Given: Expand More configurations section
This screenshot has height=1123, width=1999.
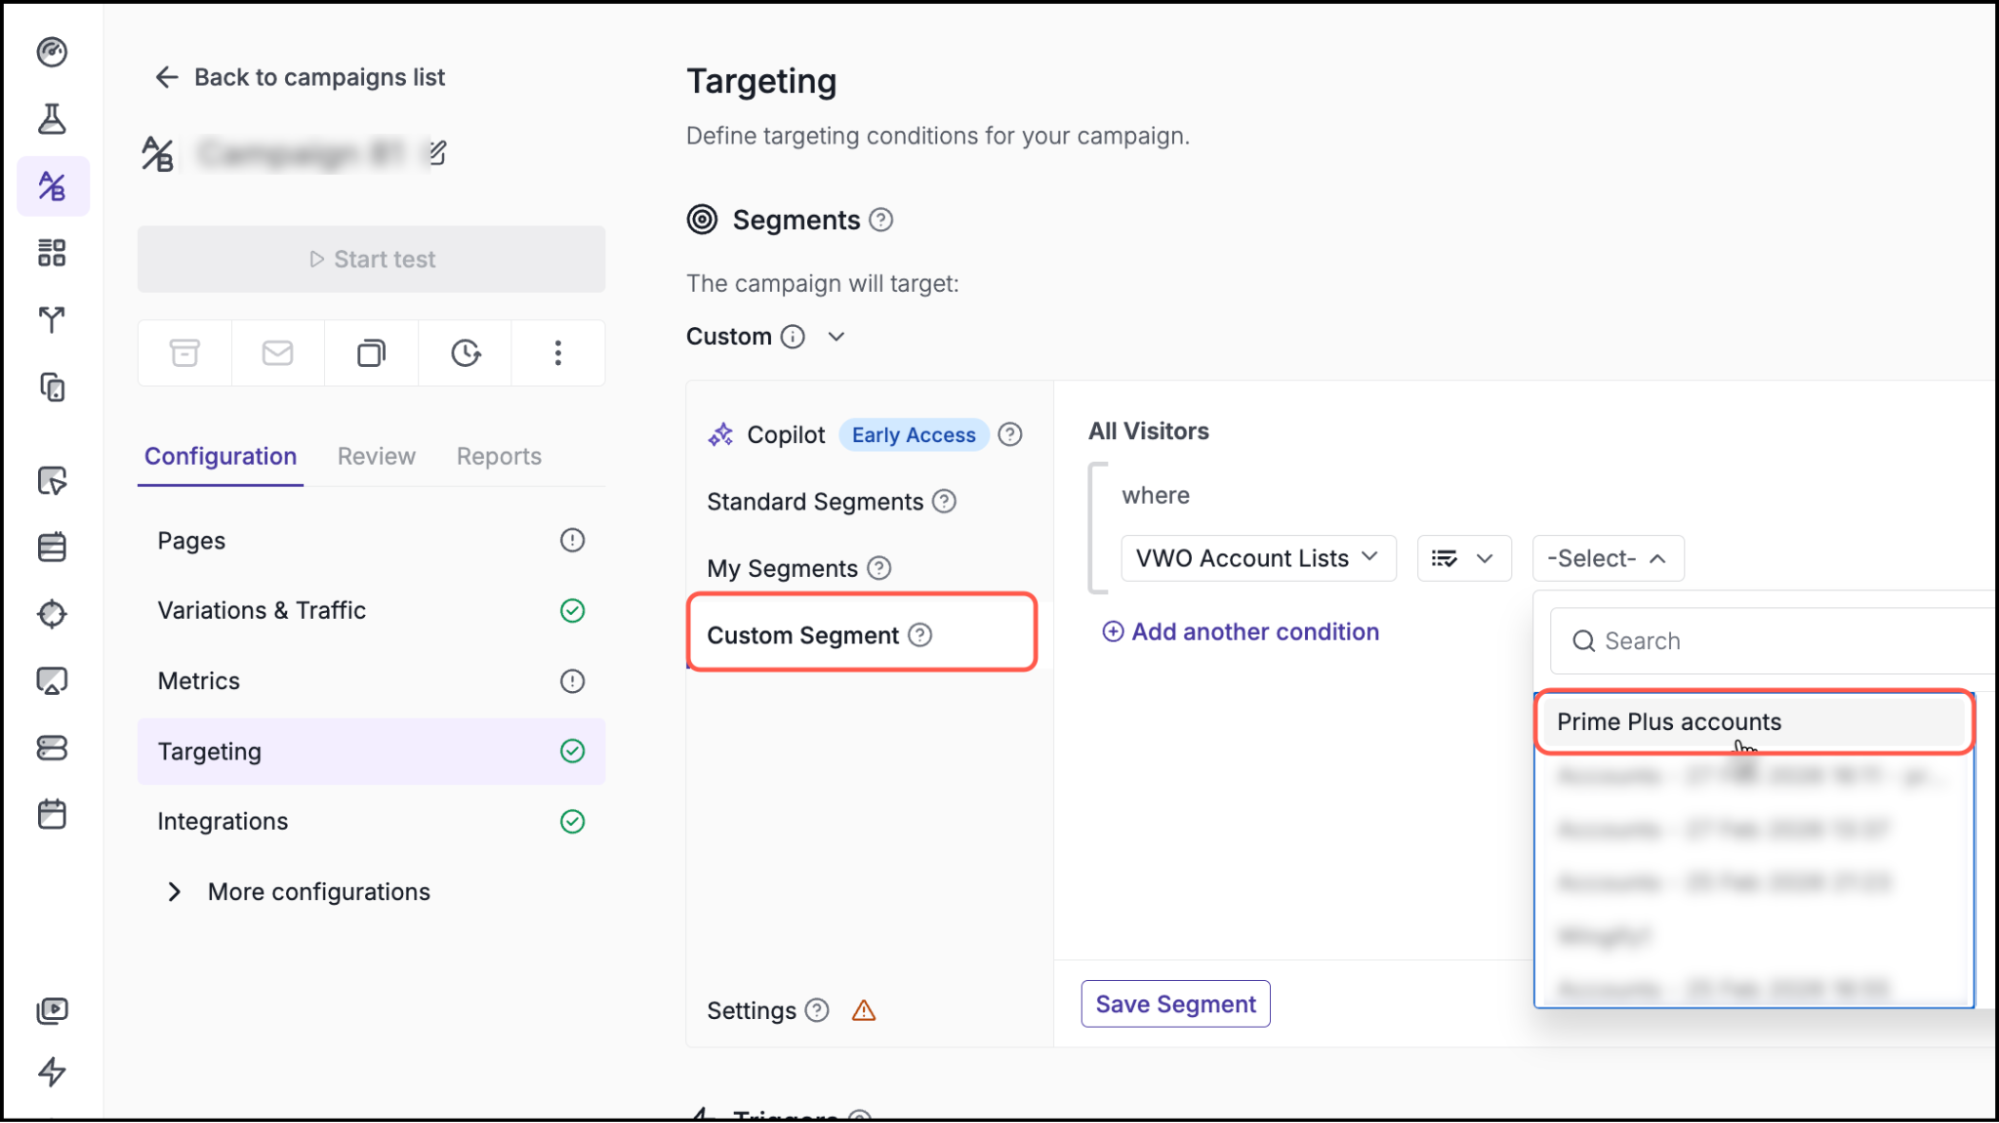Looking at the screenshot, I should (175, 892).
